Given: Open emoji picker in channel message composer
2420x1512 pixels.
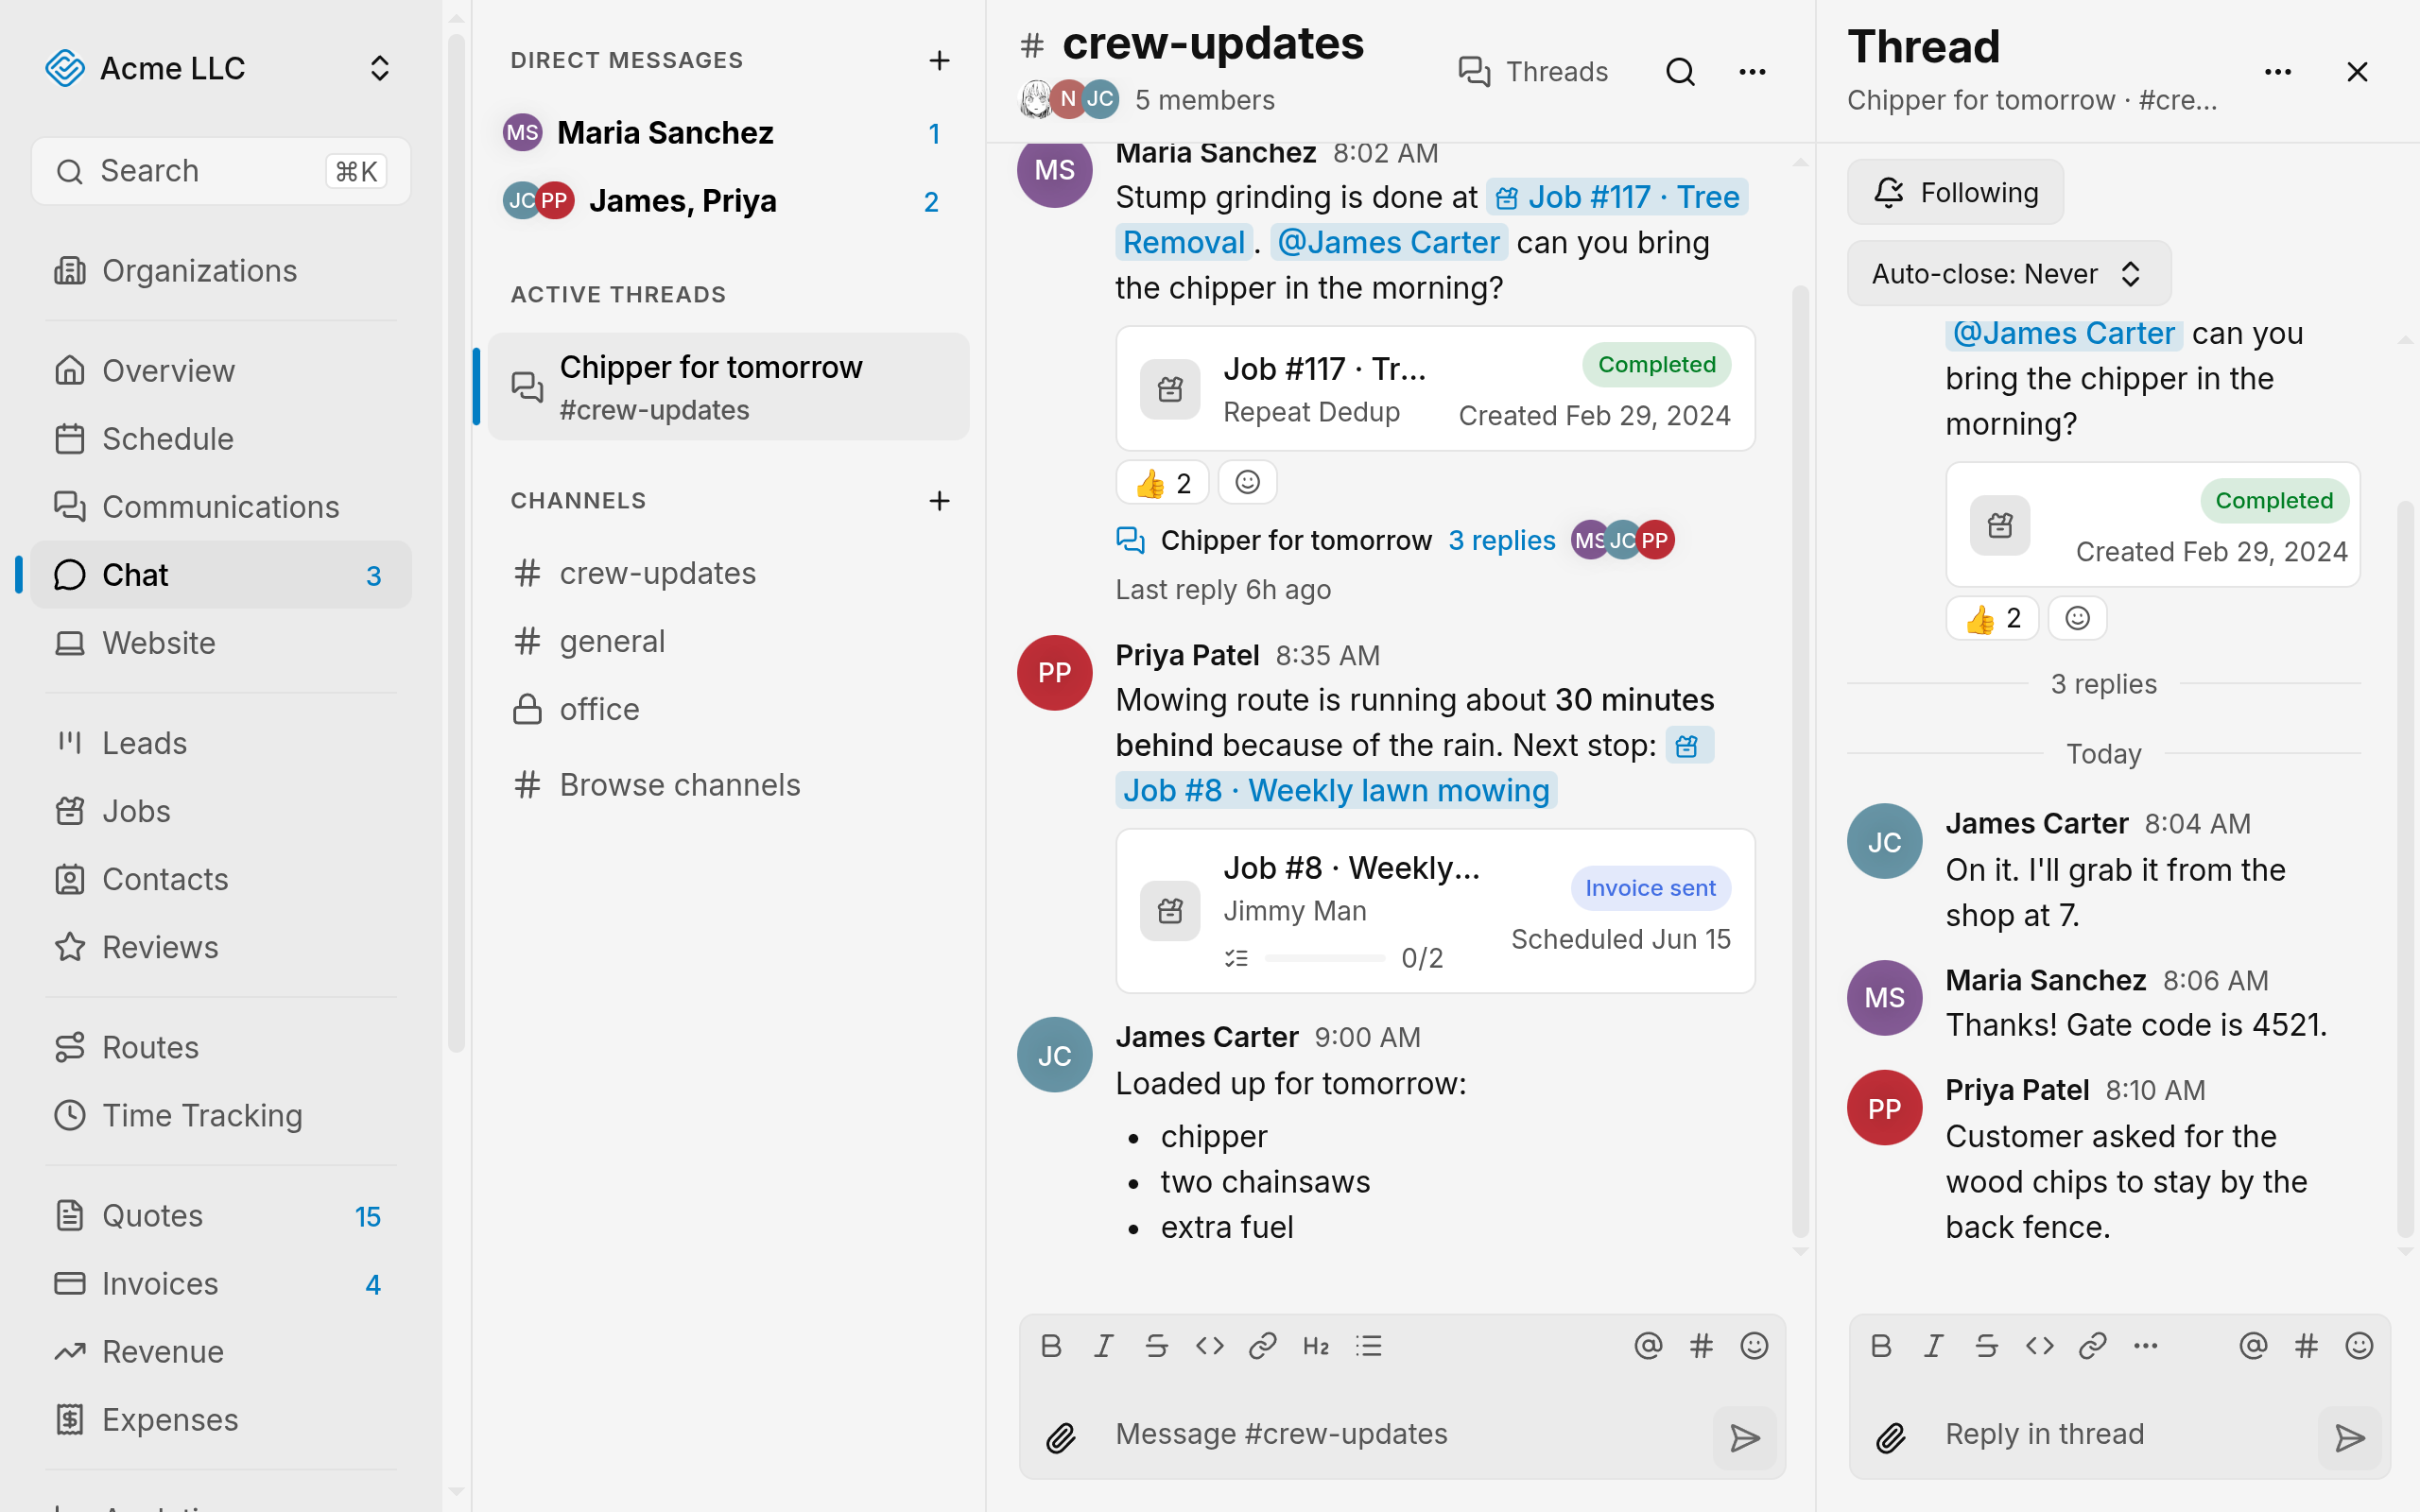Looking at the screenshot, I should coord(1754,1346).
